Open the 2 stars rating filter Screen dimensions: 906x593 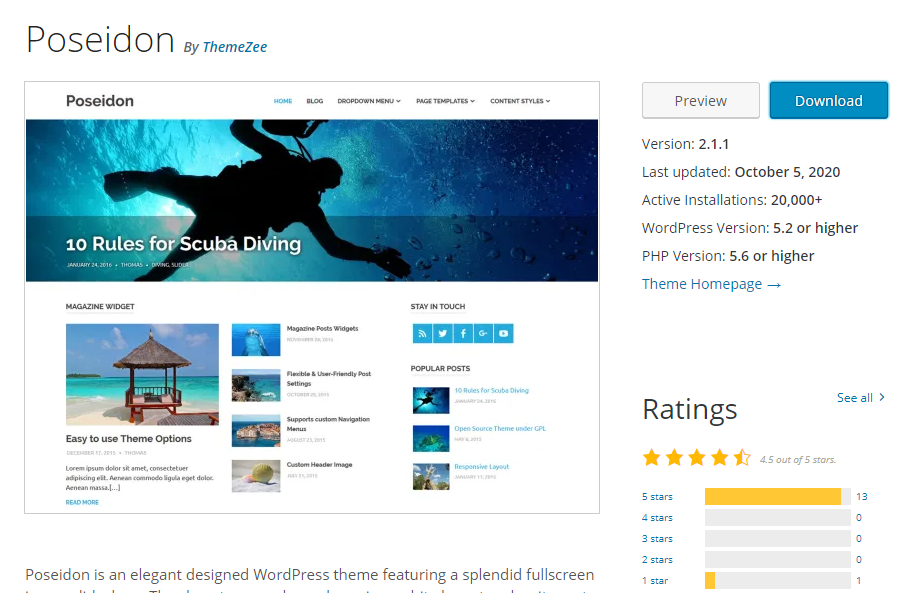click(x=657, y=559)
